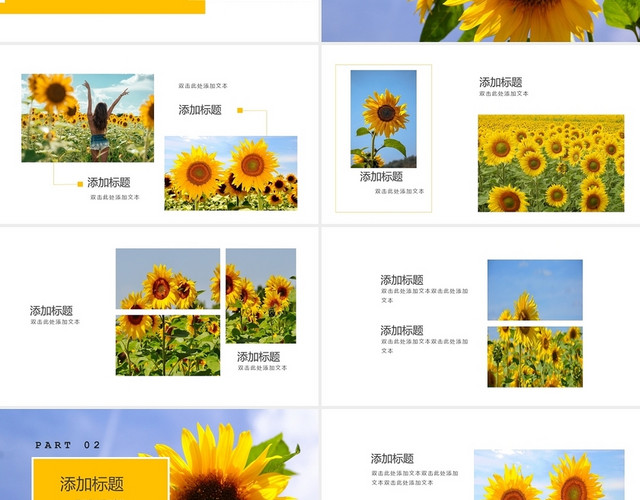Select the tall single sunflower portrait photo

(x=383, y=119)
